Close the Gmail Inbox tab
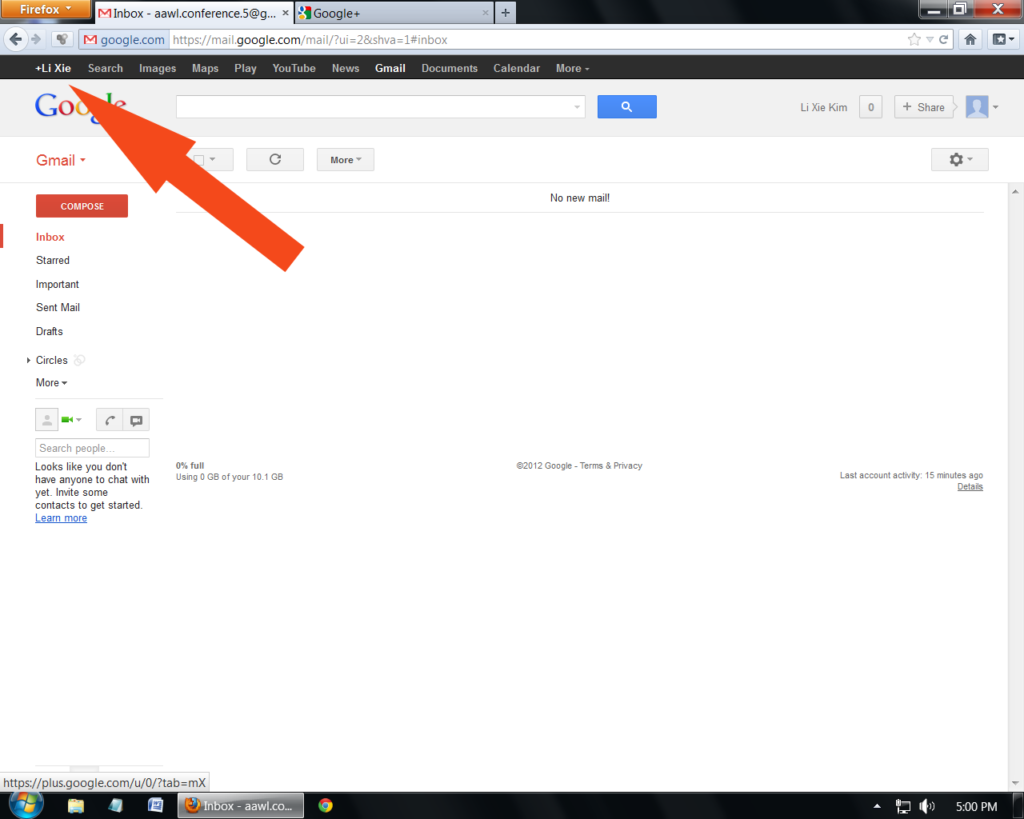Image resolution: width=1024 pixels, height=819 pixels. (x=285, y=12)
